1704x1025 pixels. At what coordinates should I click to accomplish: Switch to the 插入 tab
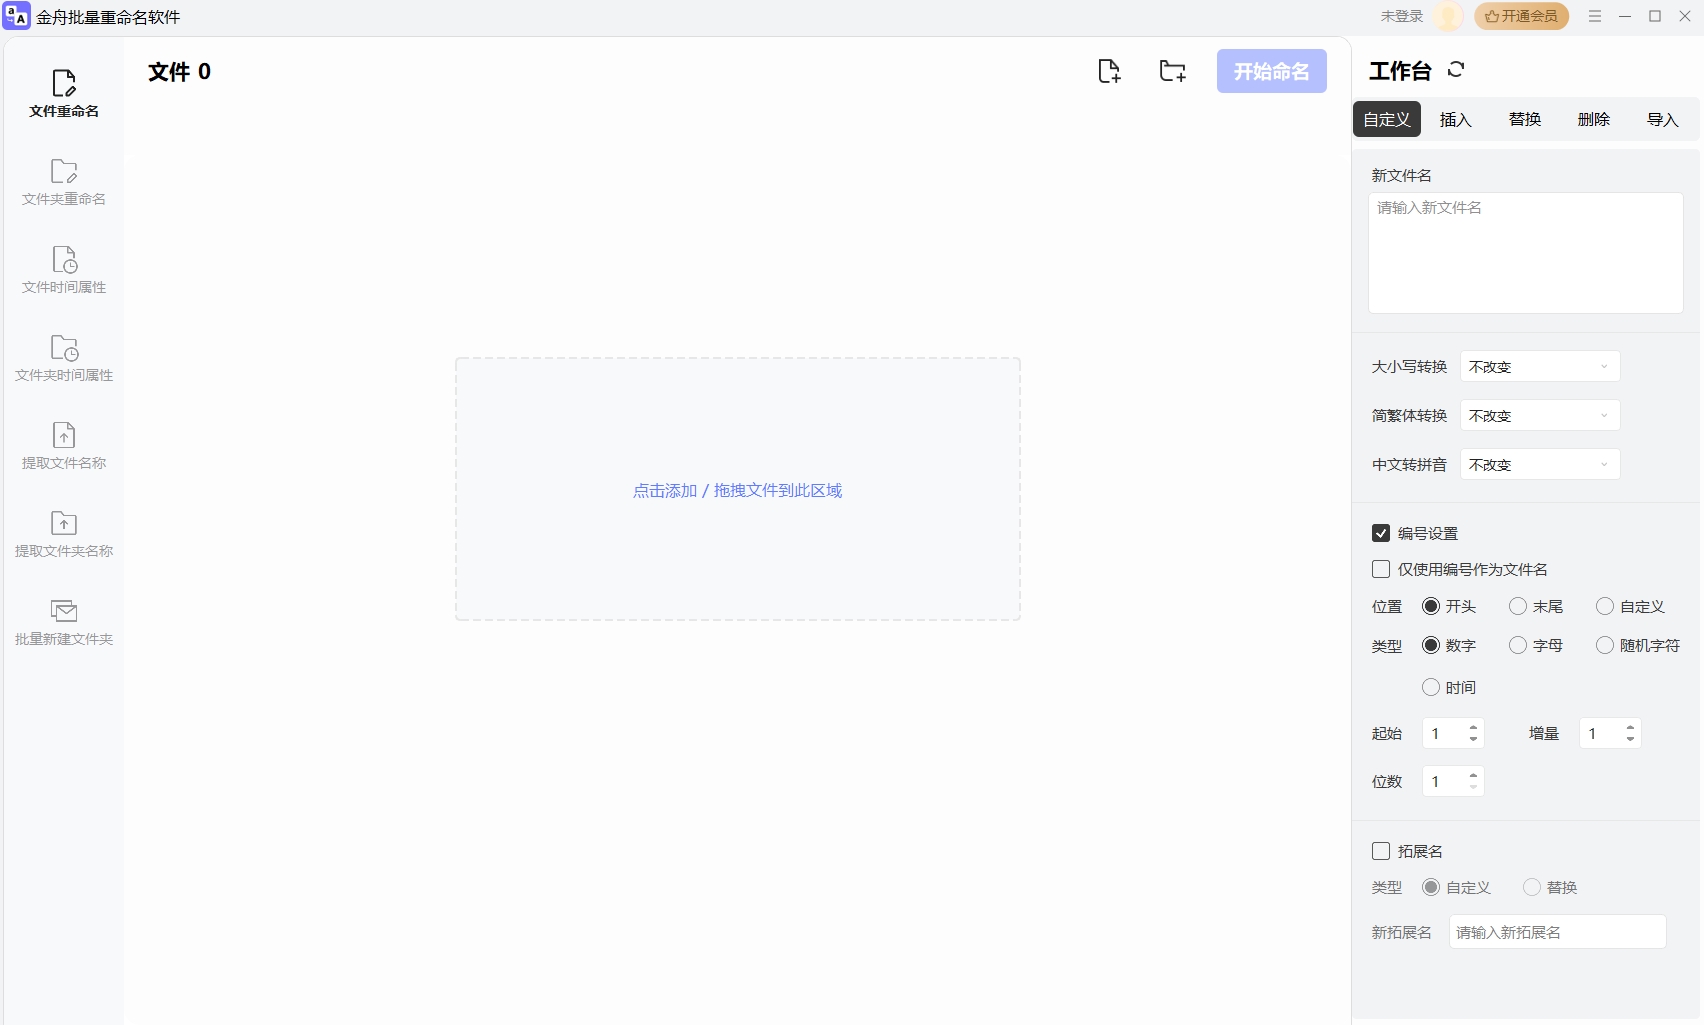pos(1456,119)
